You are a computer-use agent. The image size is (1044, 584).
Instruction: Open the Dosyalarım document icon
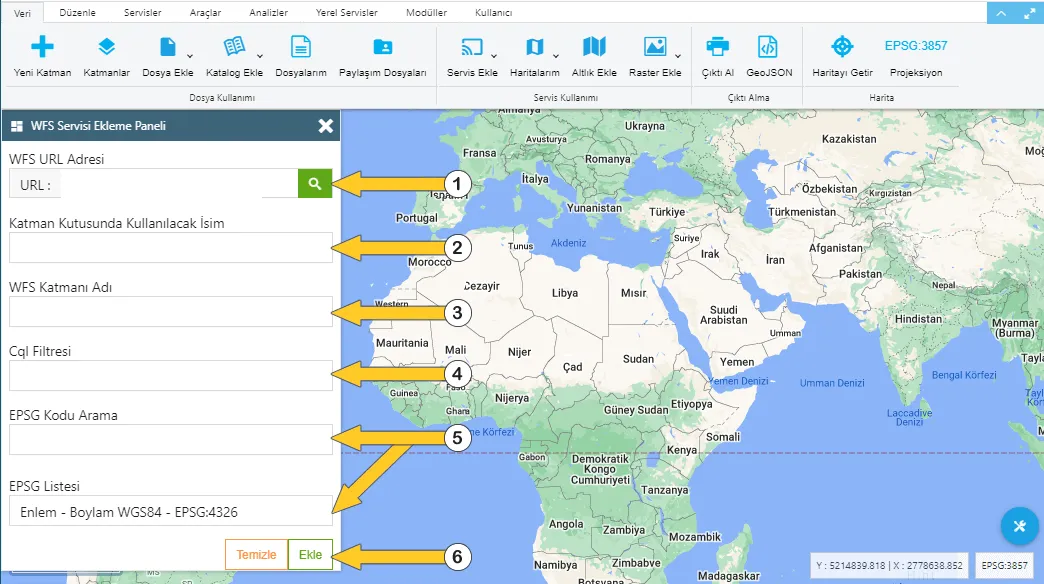click(x=301, y=47)
